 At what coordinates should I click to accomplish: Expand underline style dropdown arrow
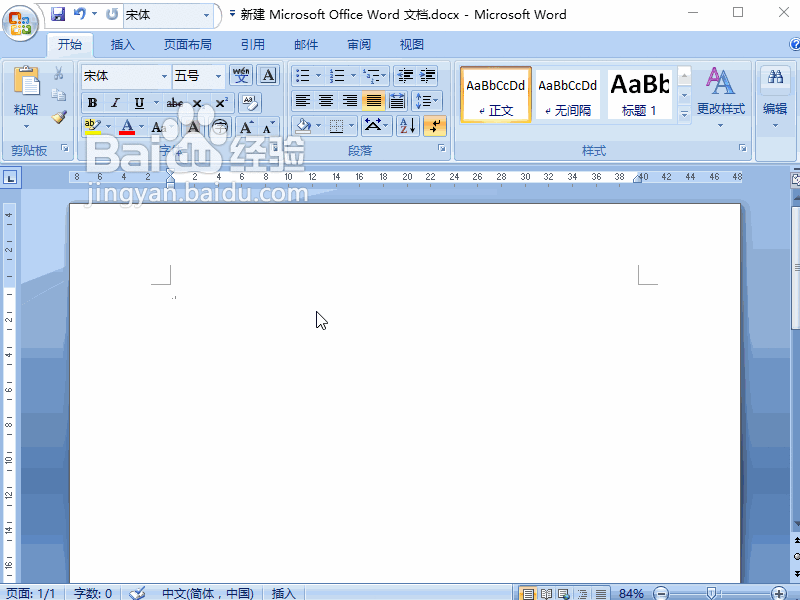(x=156, y=103)
